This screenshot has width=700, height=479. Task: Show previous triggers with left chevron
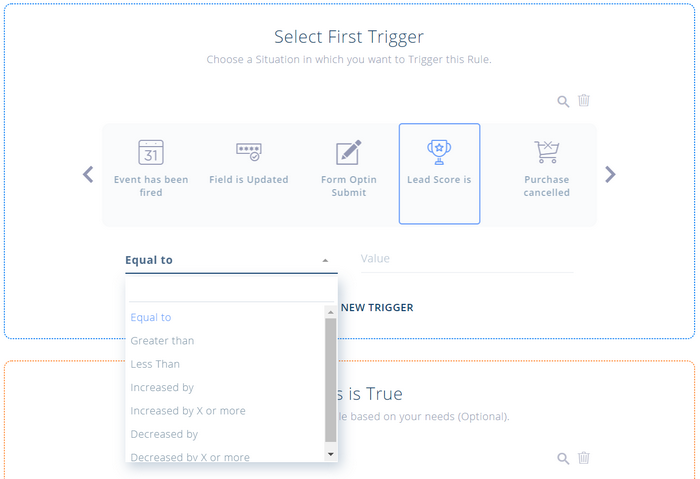click(88, 174)
